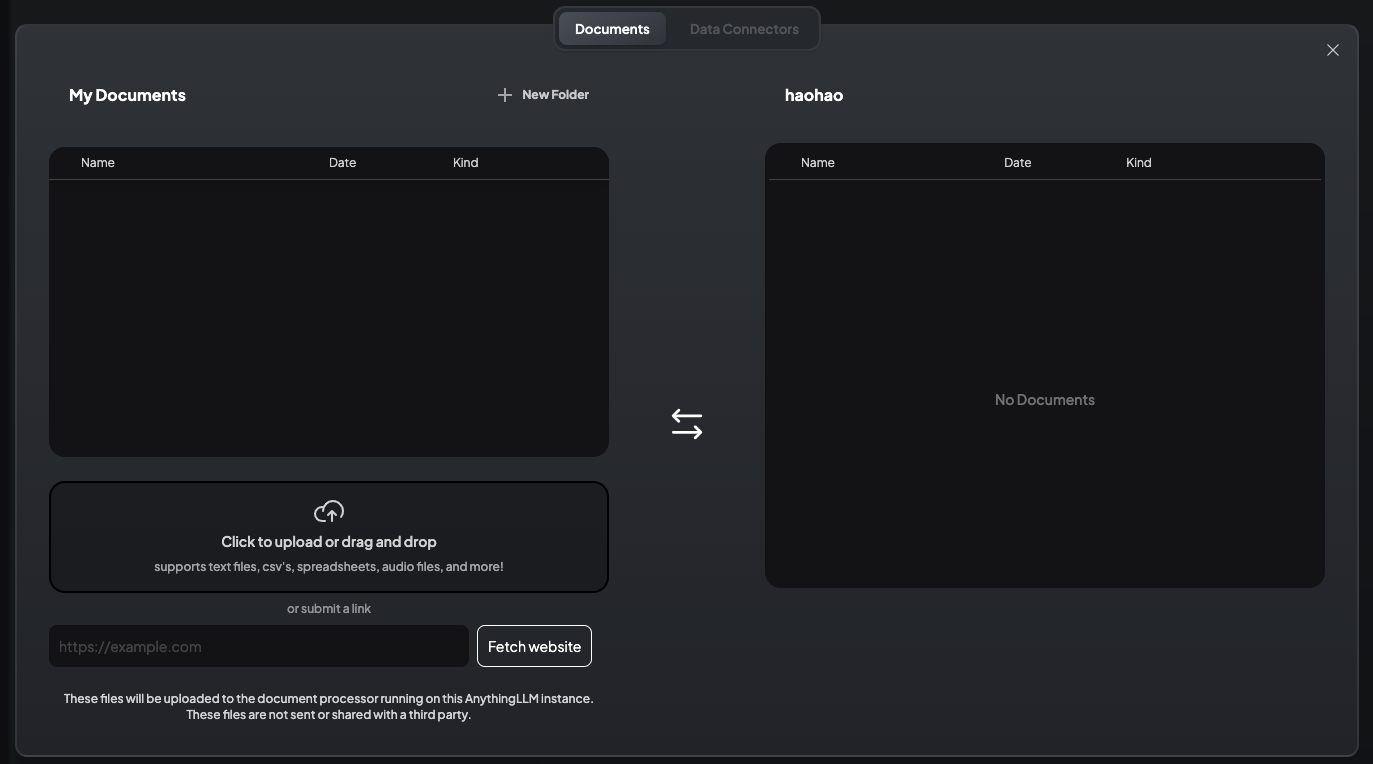Click the Kind column in My Documents
Screen dimensions: 1373x764
pyautogui.click(x=465, y=162)
